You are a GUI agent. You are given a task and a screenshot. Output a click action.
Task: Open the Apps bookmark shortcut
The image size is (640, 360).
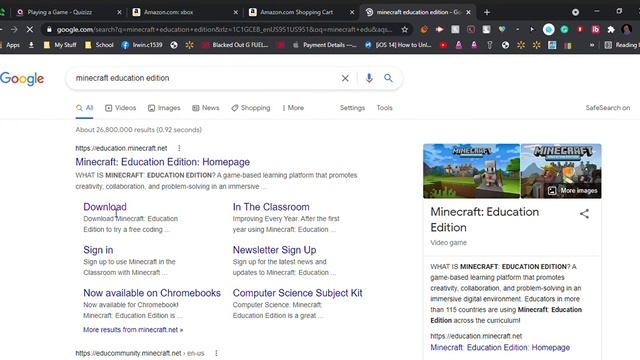point(10,45)
